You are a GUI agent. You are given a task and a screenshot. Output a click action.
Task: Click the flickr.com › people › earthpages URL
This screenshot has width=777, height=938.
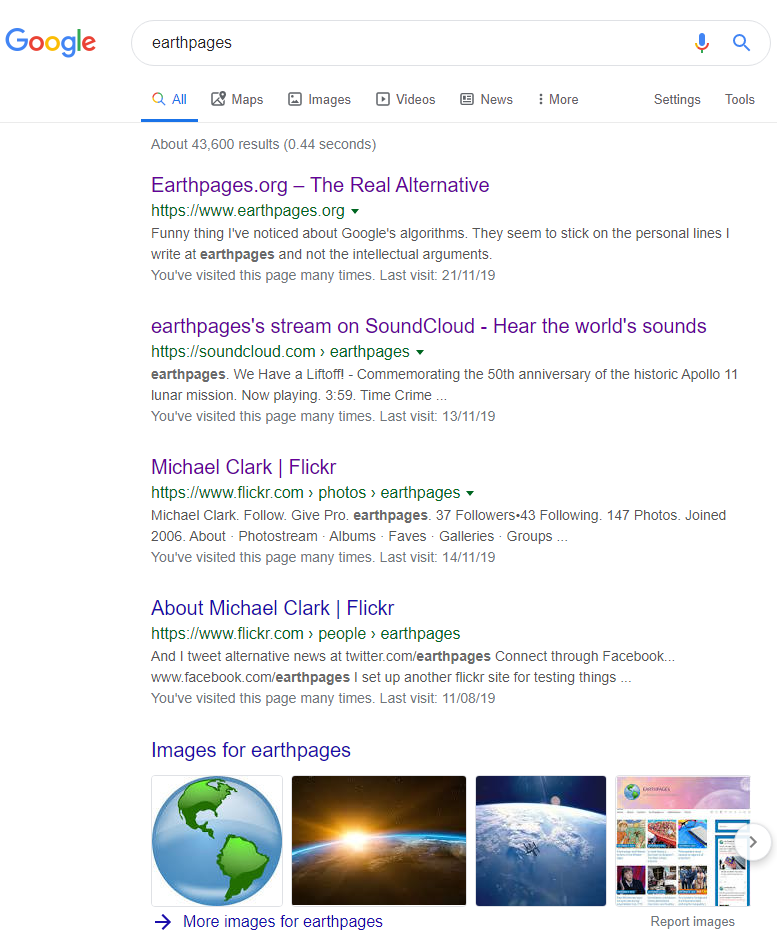point(305,634)
